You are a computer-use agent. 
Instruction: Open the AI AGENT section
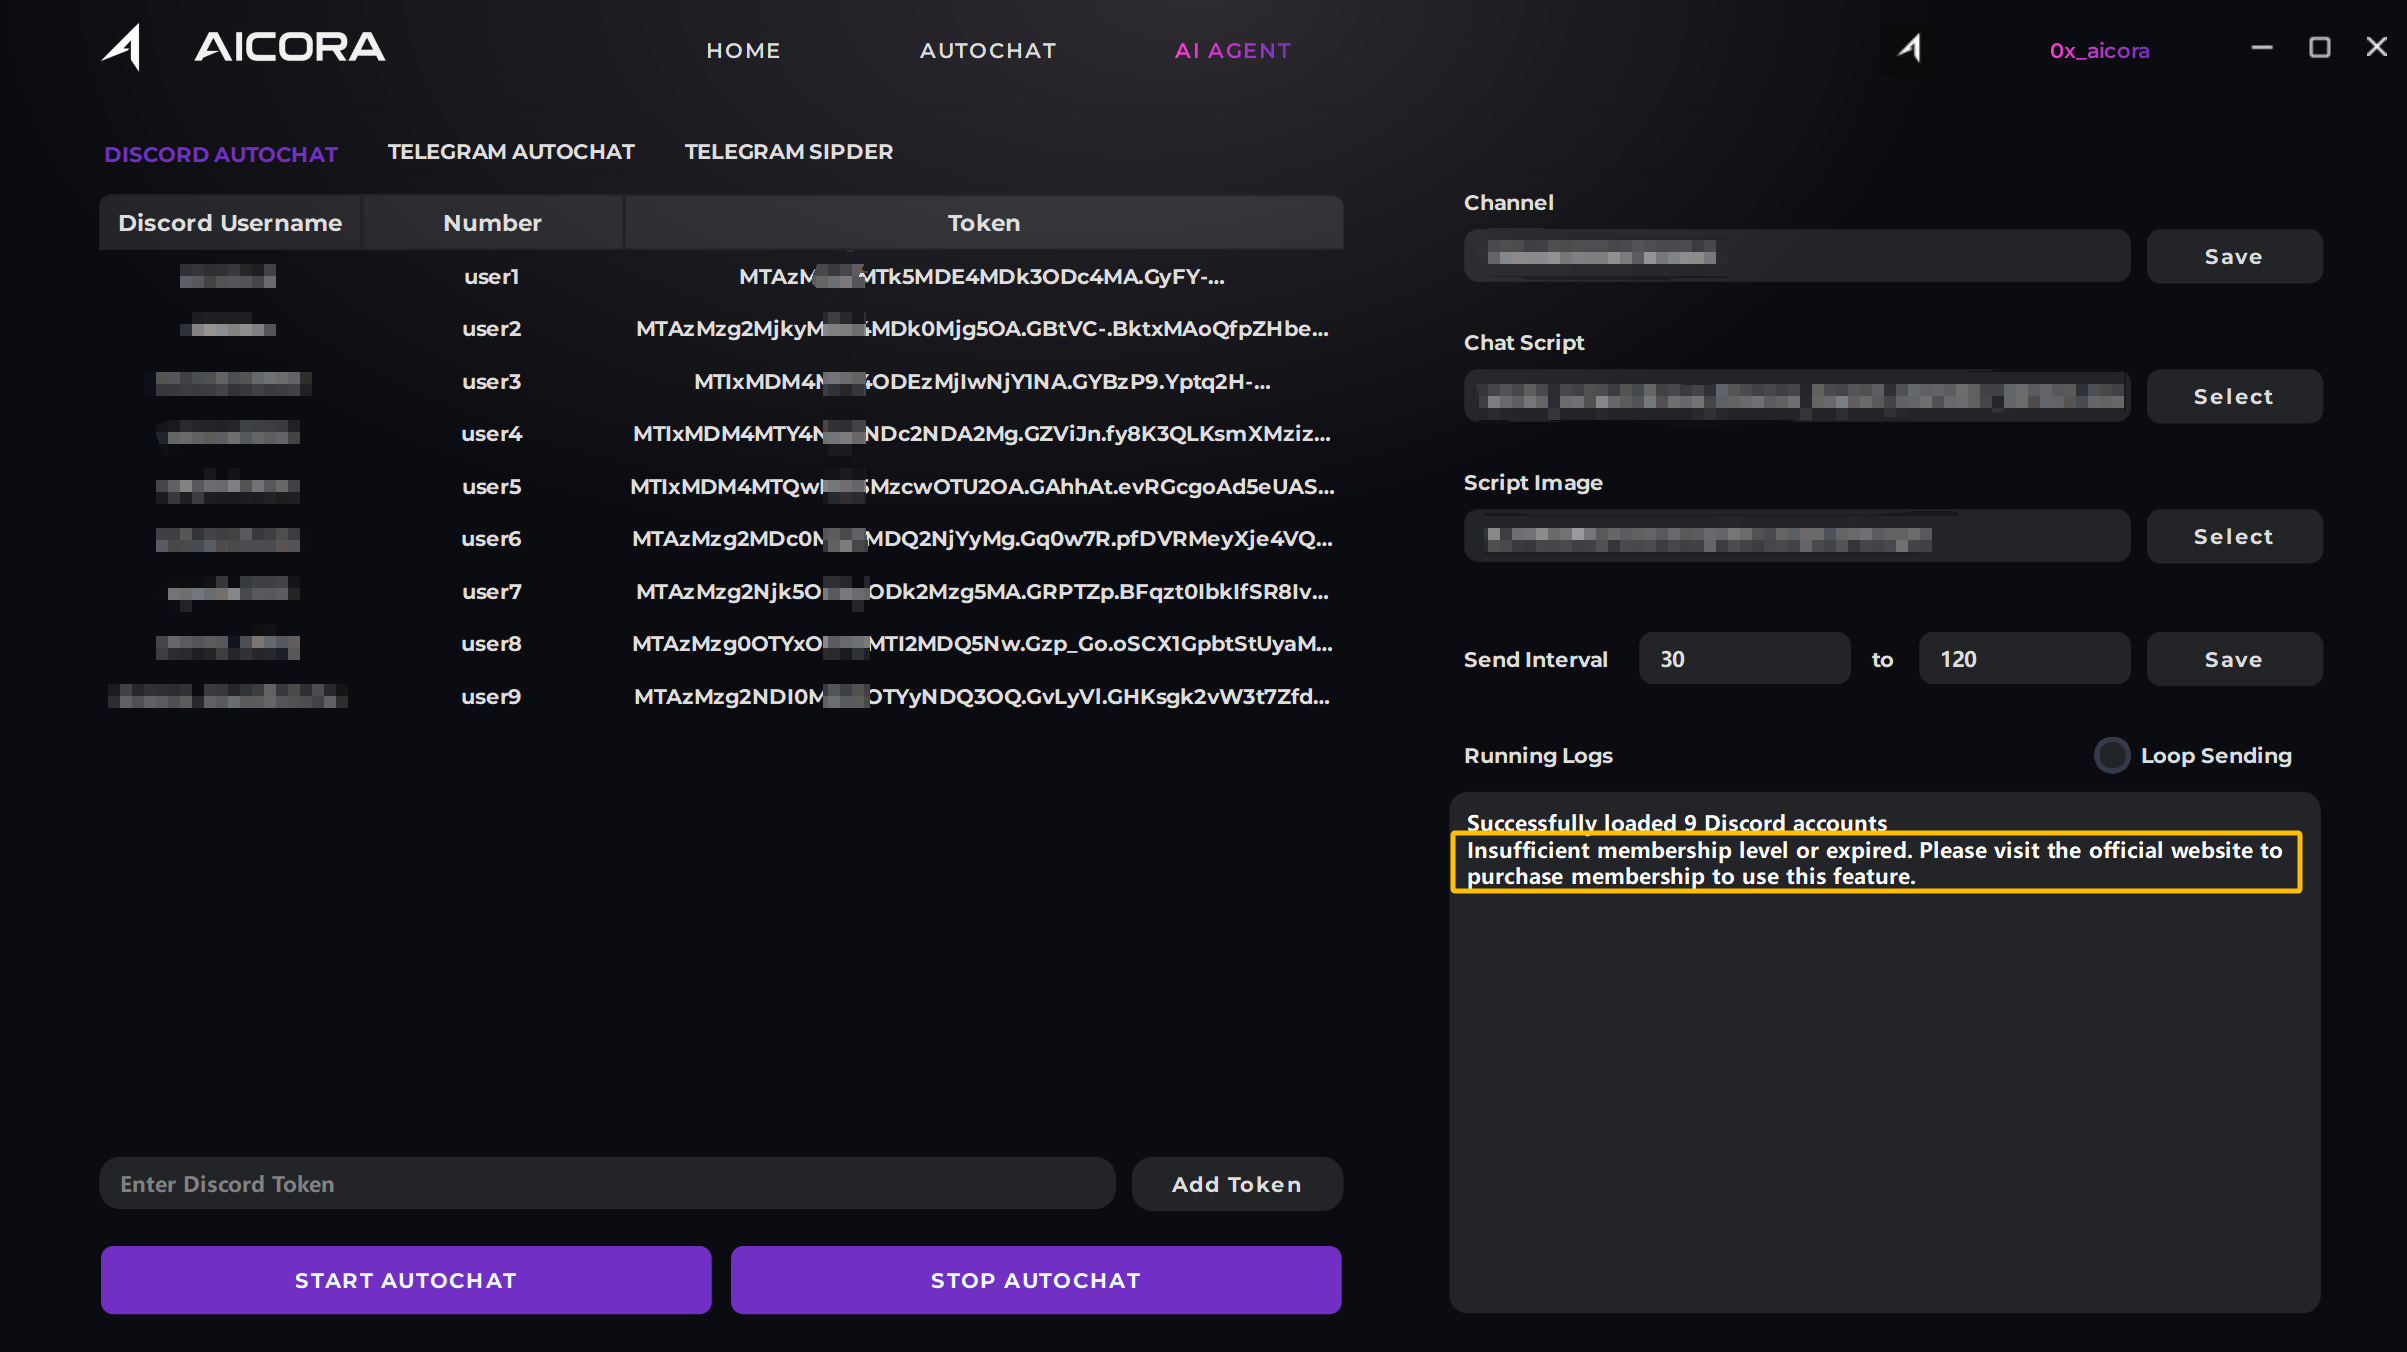click(1233, 51)
